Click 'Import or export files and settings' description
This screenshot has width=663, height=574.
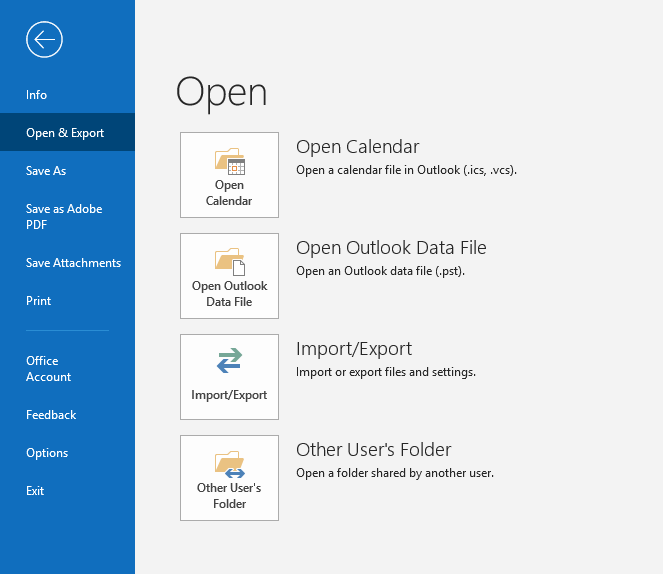[386, 372]
